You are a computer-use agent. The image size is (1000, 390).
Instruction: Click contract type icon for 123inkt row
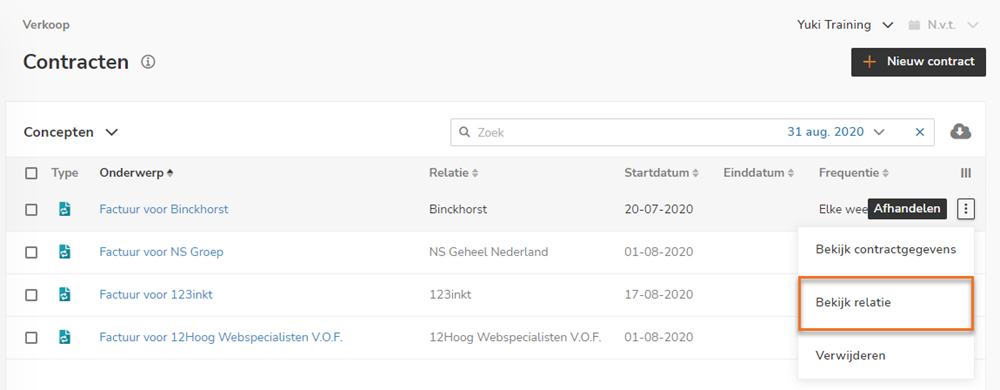click(x=64, y=294)
